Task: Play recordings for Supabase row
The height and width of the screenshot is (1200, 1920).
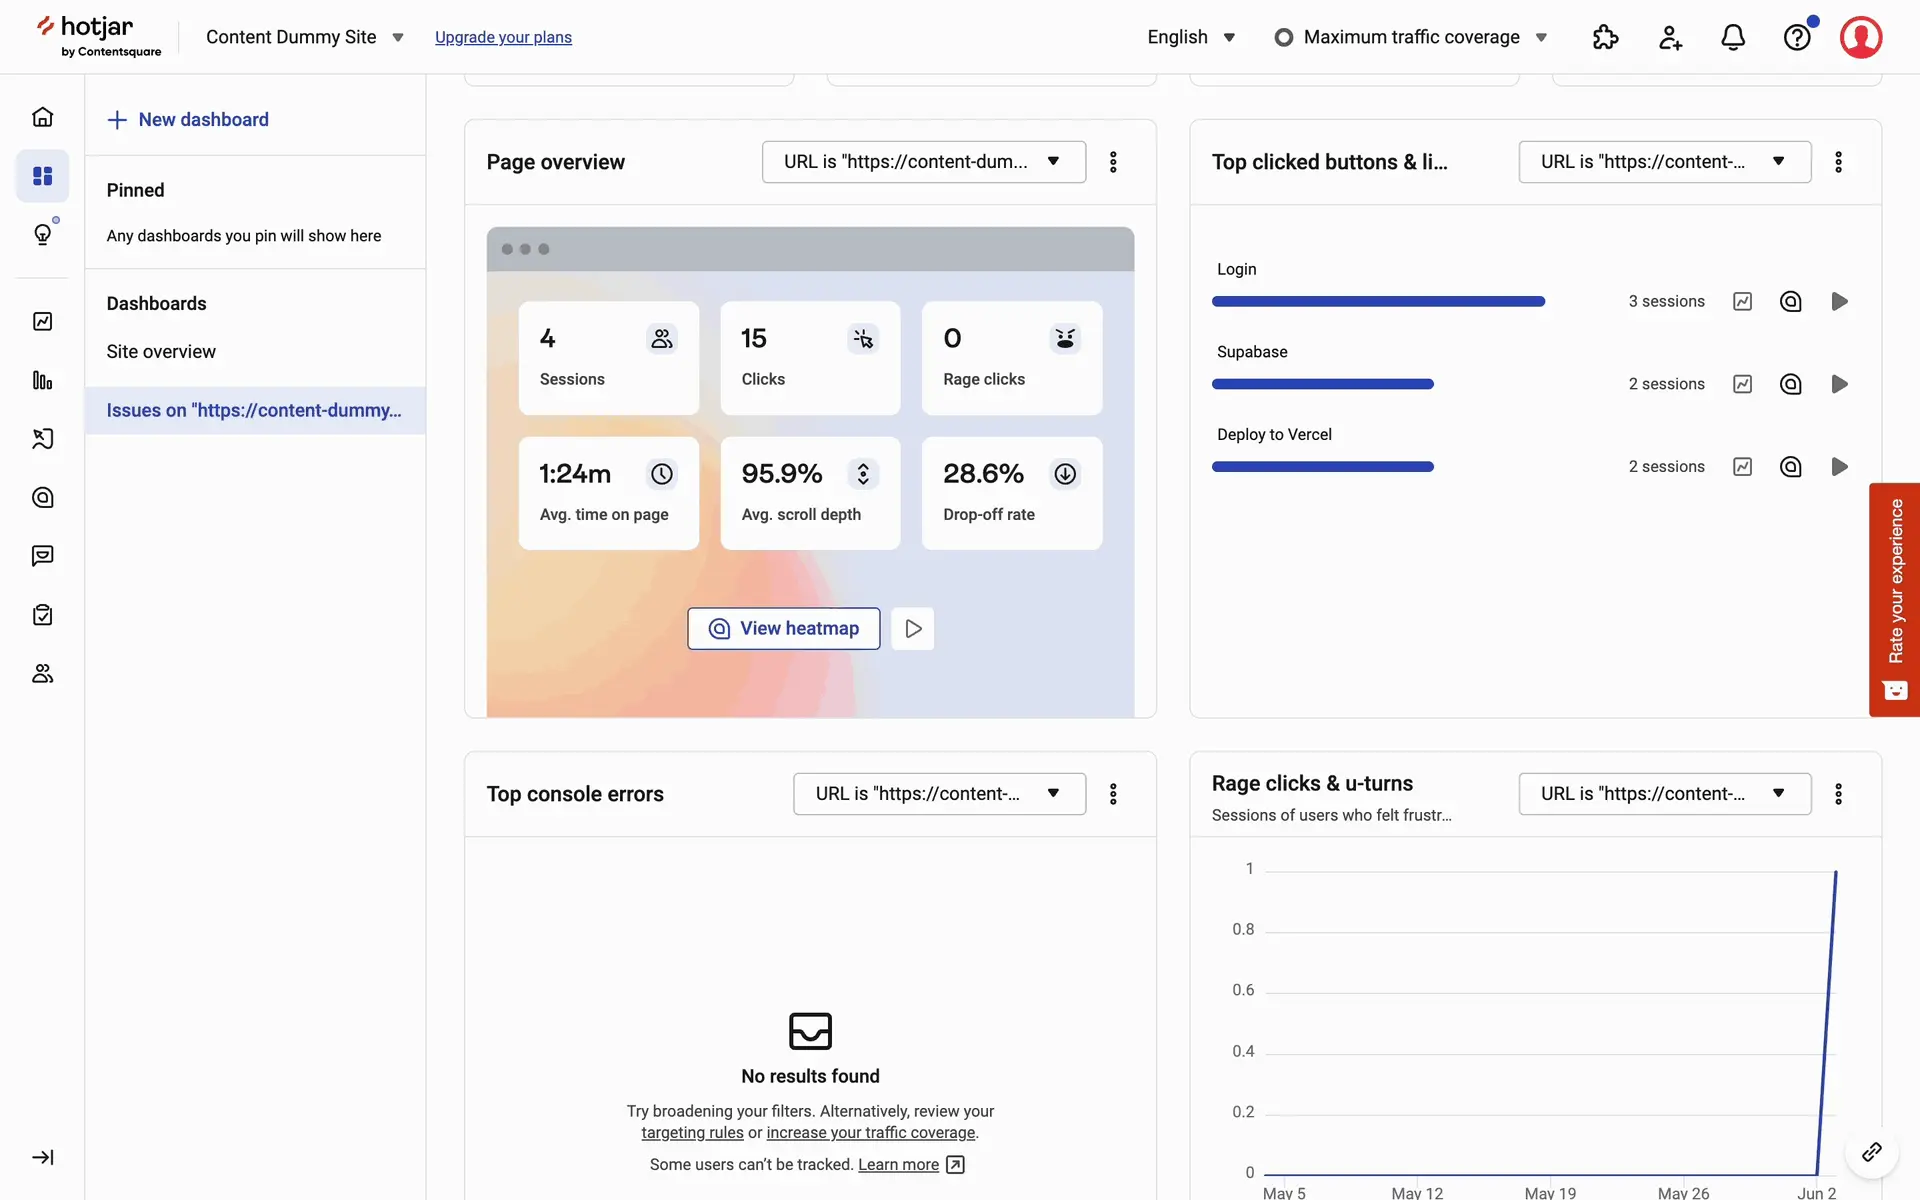Action: 1838,384
